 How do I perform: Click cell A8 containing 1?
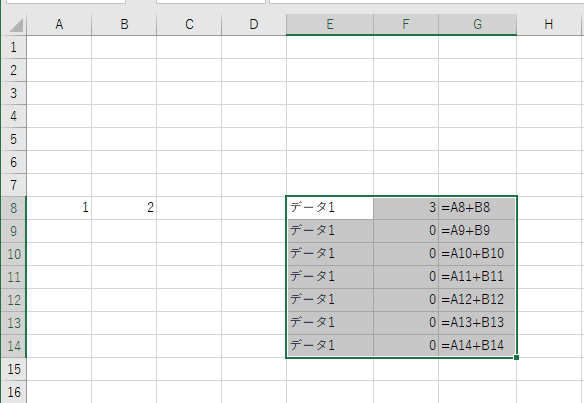click(59, 207)
